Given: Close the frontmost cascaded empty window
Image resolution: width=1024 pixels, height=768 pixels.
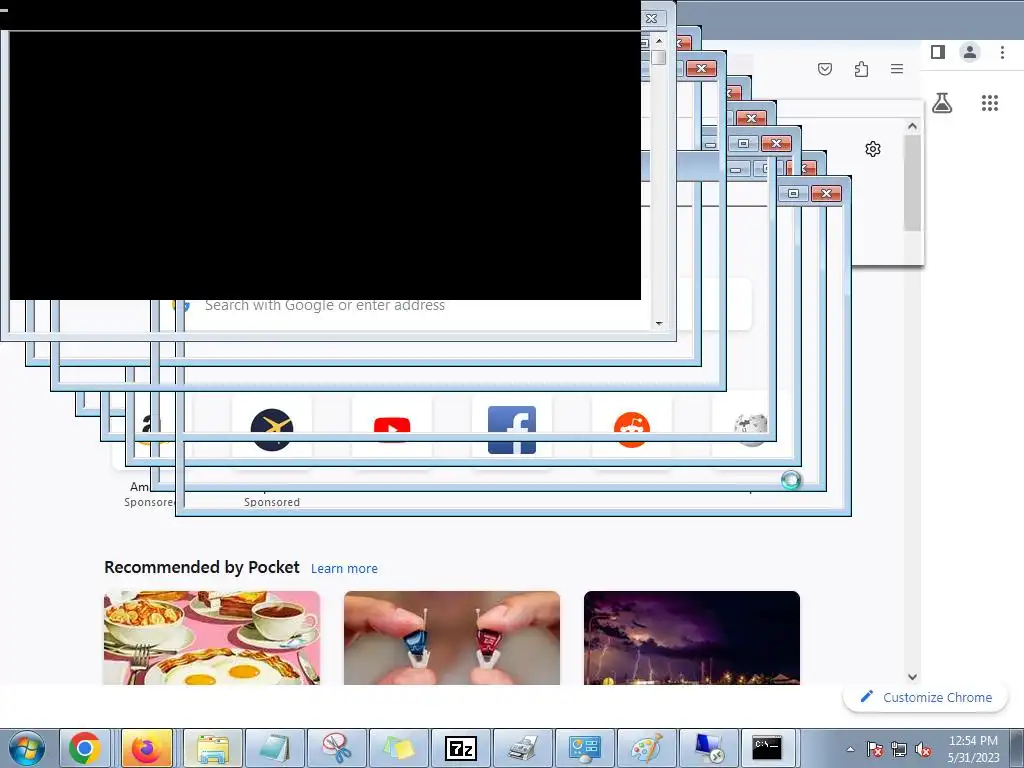Looking at the screenshot, I should pos(826,193).
